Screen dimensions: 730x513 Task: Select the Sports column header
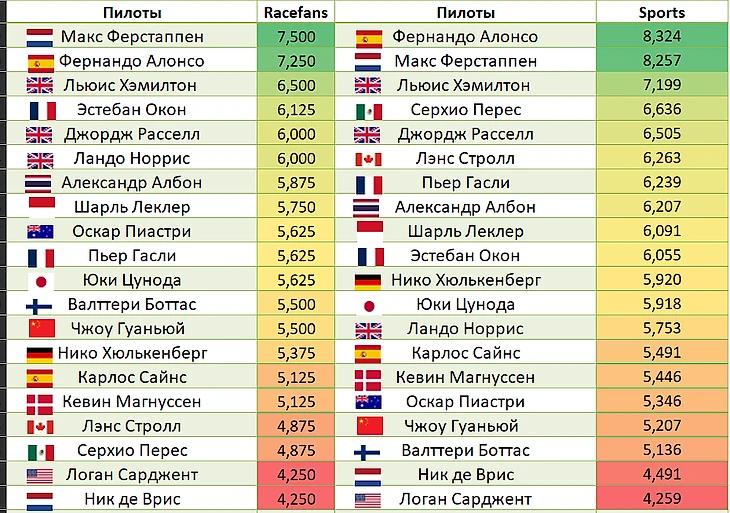click(x=662, y=12)
